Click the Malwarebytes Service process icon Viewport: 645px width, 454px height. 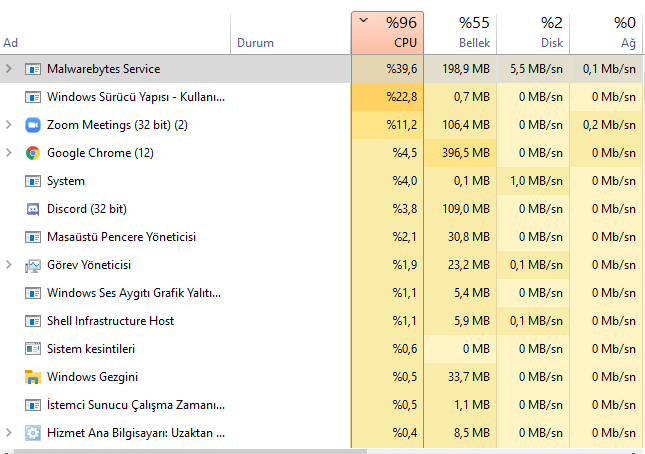tap(32, 69)
